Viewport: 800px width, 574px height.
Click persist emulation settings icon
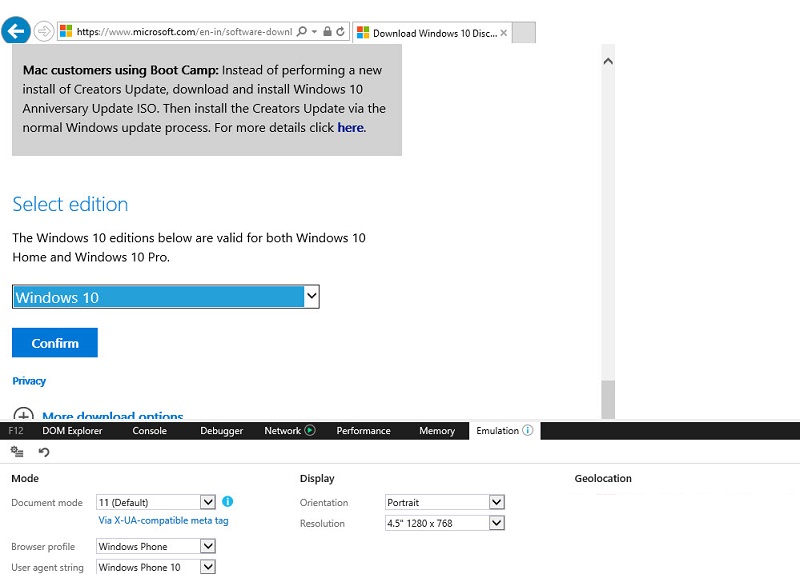coord(17,452)
